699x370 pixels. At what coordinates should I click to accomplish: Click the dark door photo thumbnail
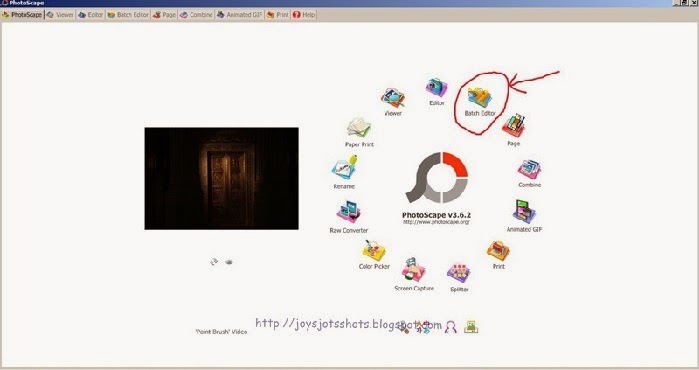point(222,178)
